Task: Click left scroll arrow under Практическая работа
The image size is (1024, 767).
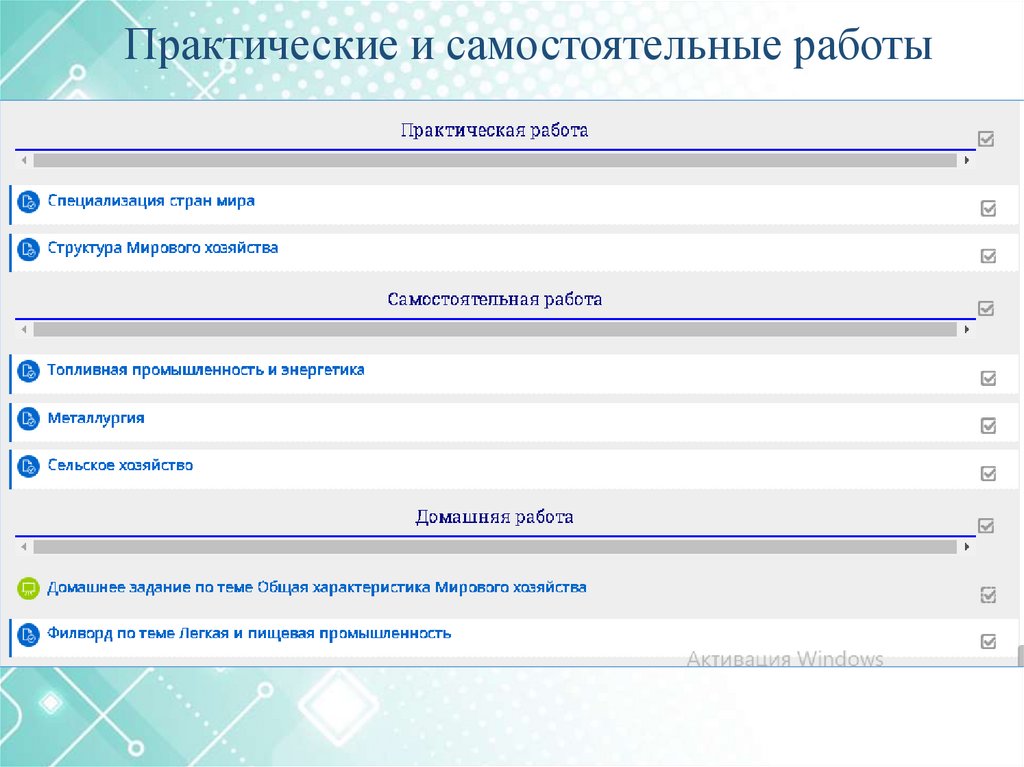Action: (24, 160)
